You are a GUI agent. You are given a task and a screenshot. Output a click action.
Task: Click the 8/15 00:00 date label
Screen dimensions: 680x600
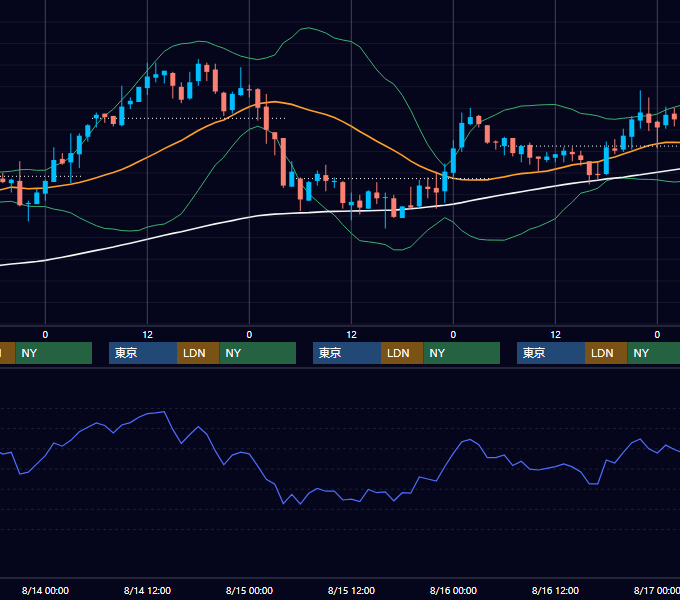pyautogui.click(x=249, y=590)
